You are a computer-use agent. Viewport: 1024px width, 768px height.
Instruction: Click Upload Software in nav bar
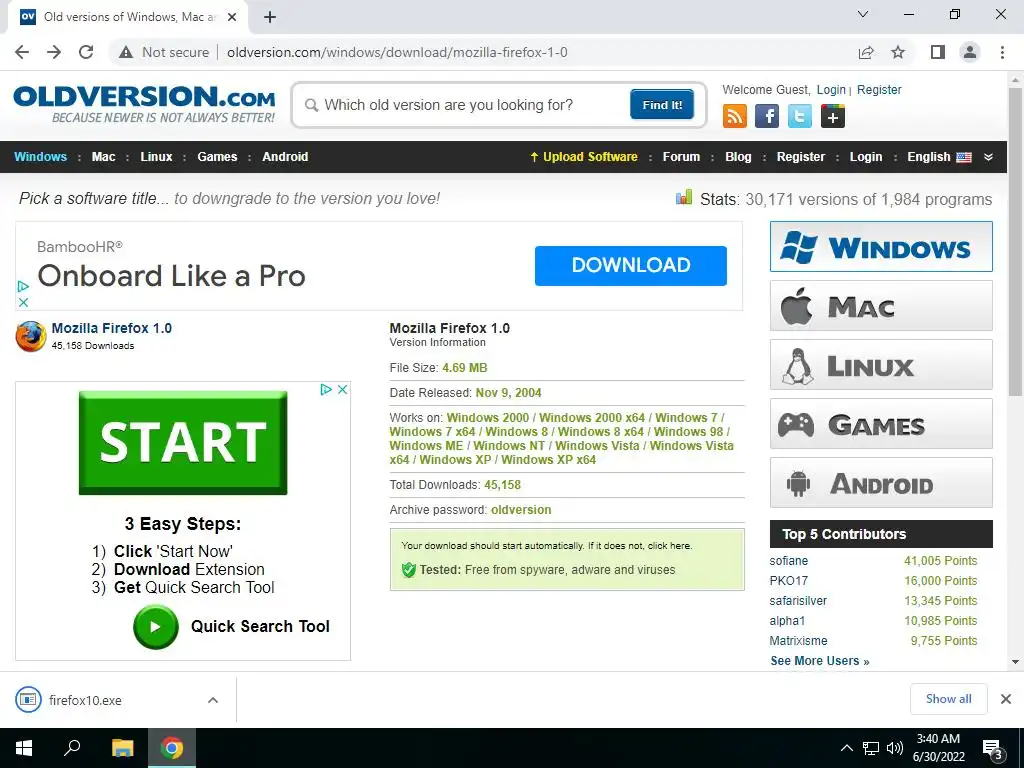[x=584, y=157]
